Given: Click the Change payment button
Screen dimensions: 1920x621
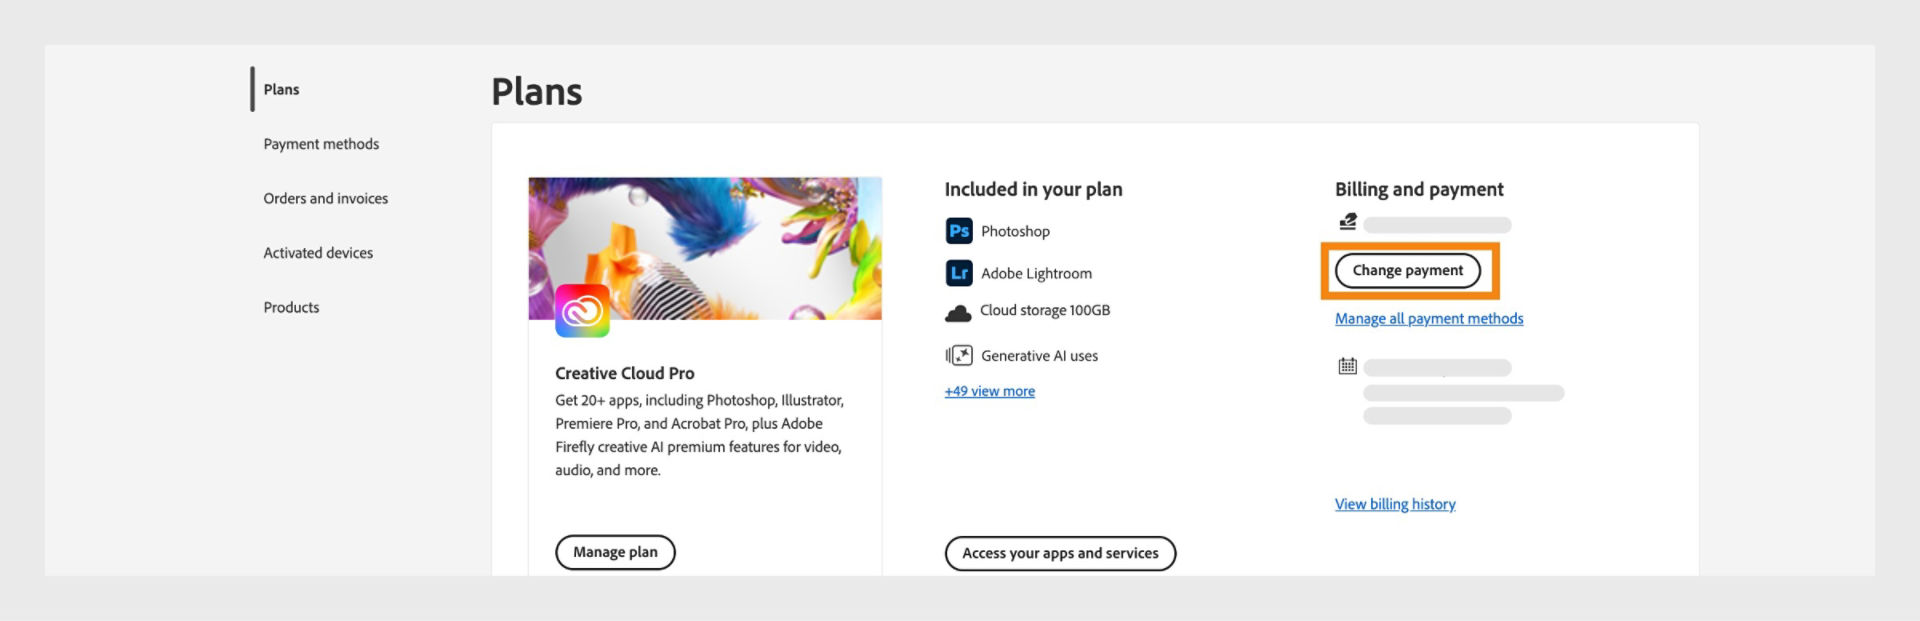Looking at the screenshot, I should pos(1408,270).
